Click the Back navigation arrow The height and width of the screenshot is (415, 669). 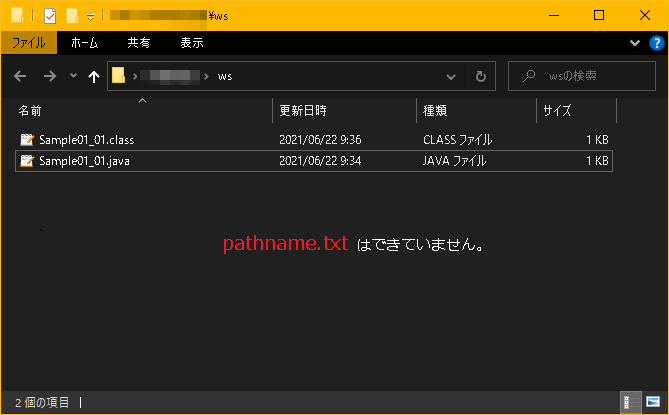point(22,76)
